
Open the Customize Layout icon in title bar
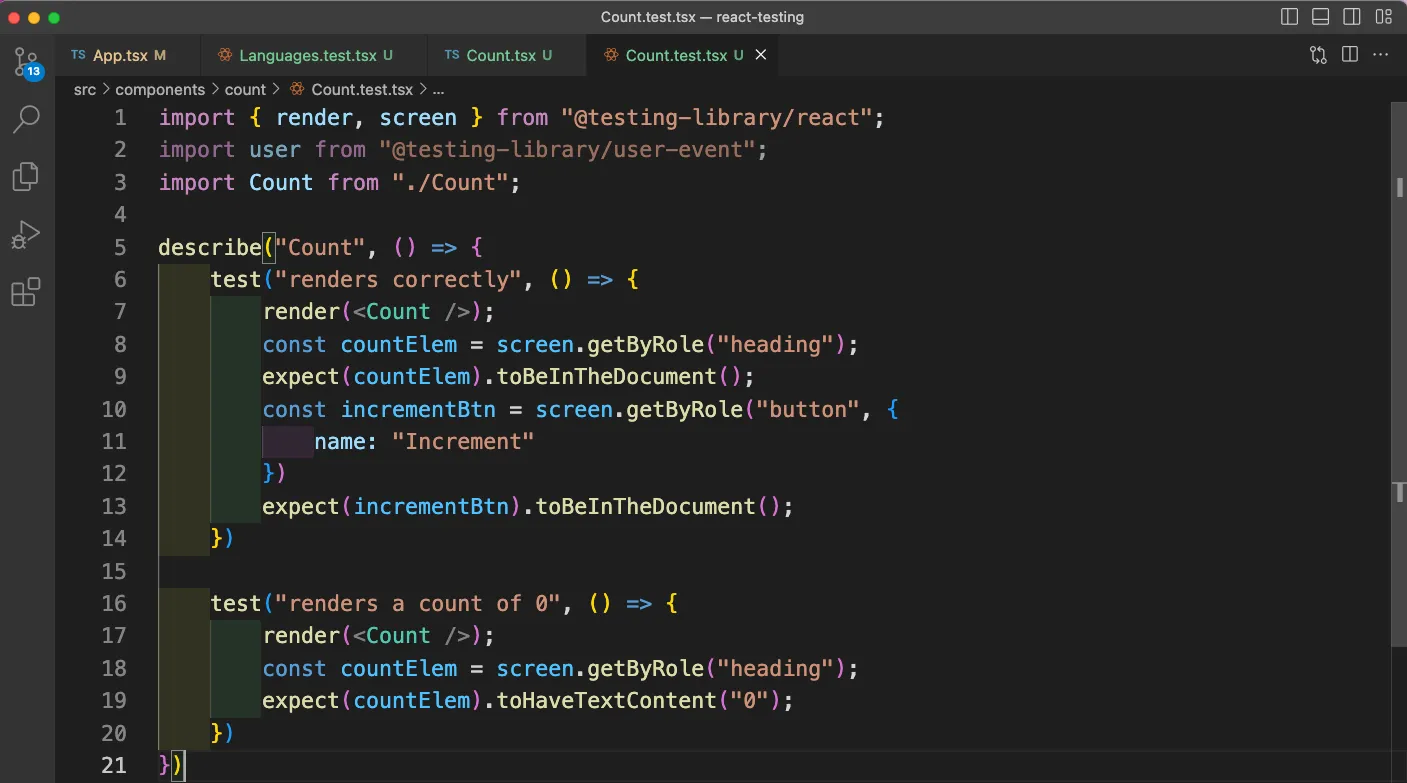[x=1384, y=17]
